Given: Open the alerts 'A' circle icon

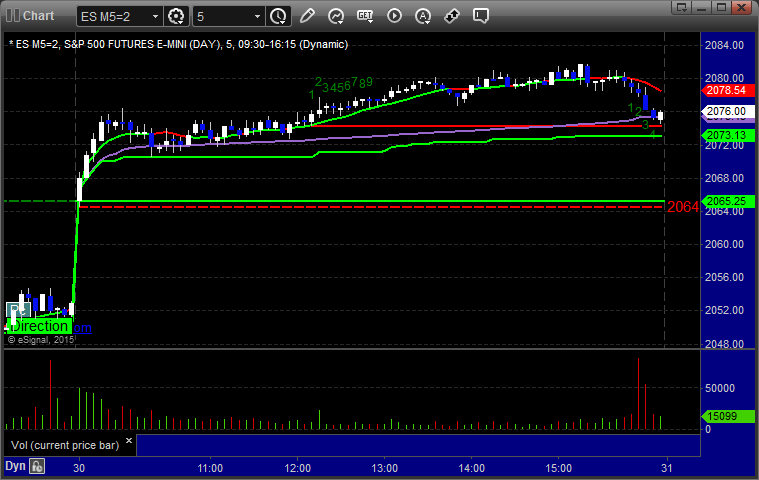Looking at the screenshot, I should [423, 16].
